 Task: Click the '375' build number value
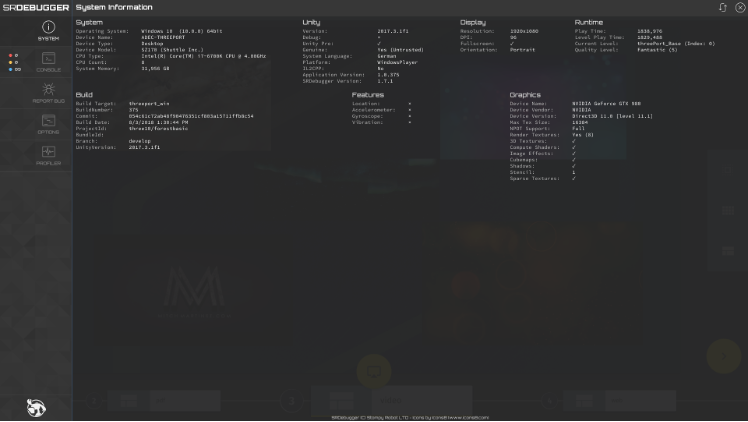[134, 110]
